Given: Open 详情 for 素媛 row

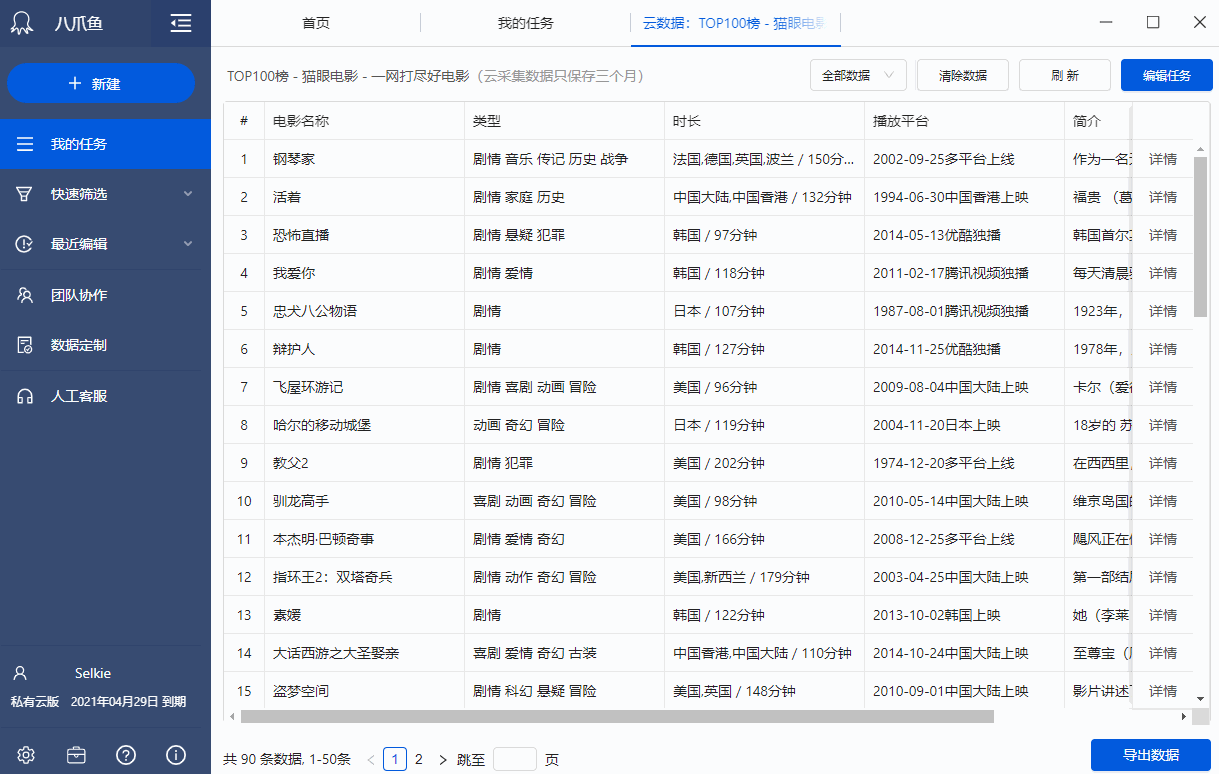Looking at the screenshot, I should coord(1163,615).
